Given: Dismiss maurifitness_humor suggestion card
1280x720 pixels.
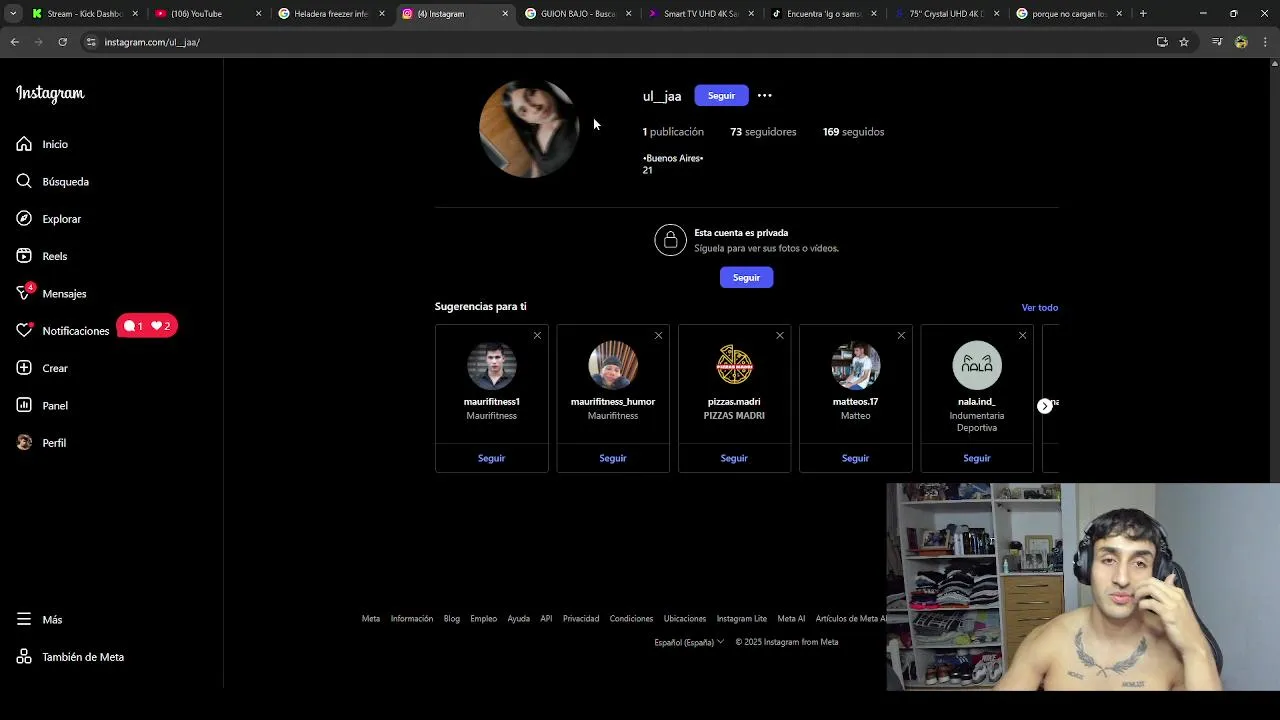Looking at the screenshot, I should click(658, 335).
